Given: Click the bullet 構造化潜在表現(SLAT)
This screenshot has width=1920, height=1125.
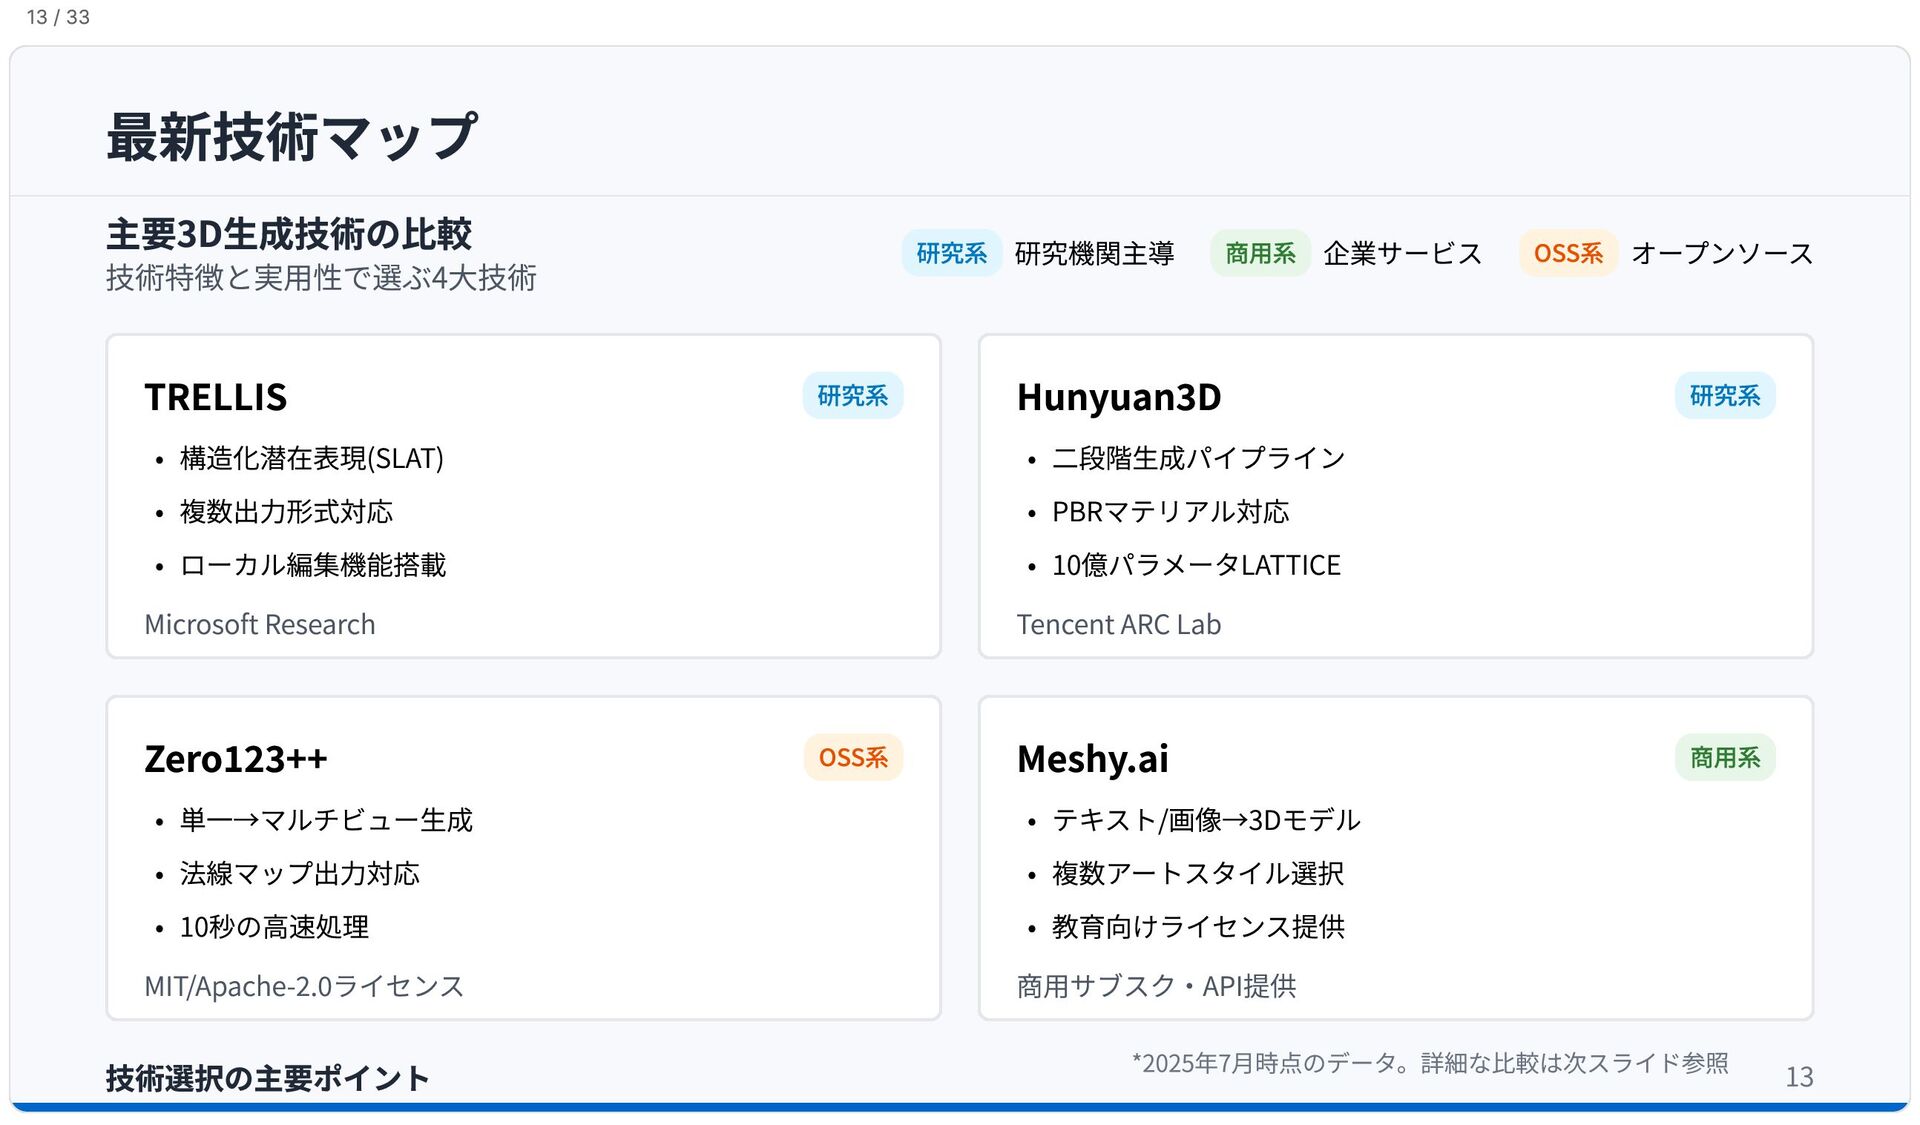Looking at the screenshot, I should coord(312,458).
